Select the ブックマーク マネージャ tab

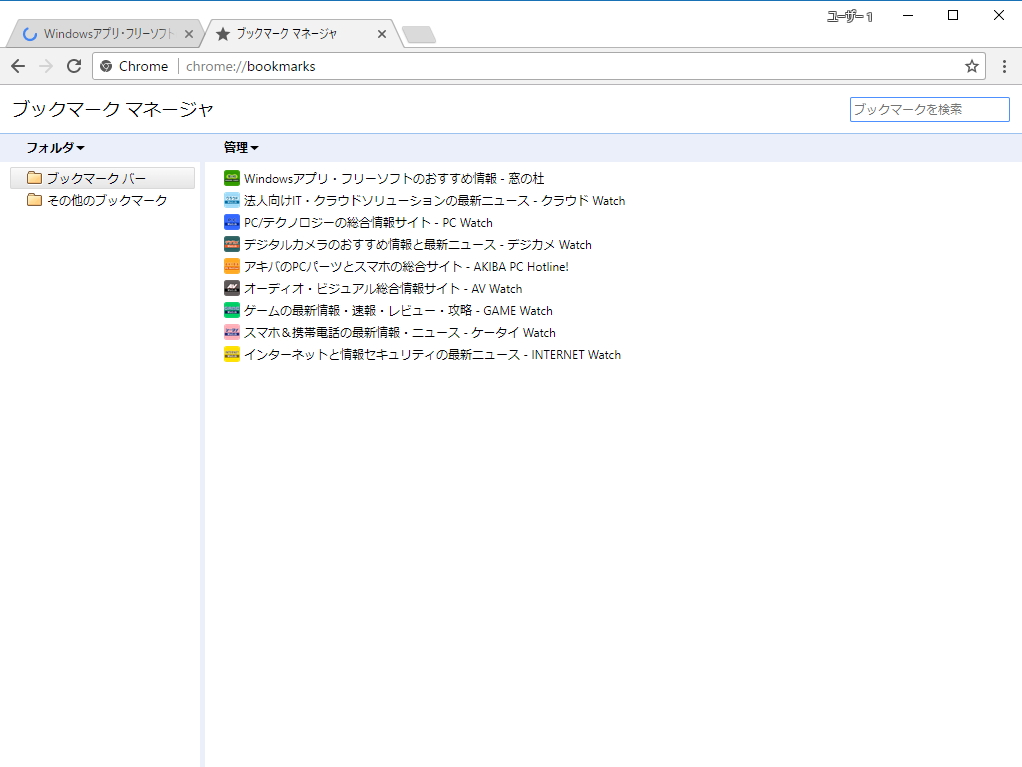(x=290, y=32)
